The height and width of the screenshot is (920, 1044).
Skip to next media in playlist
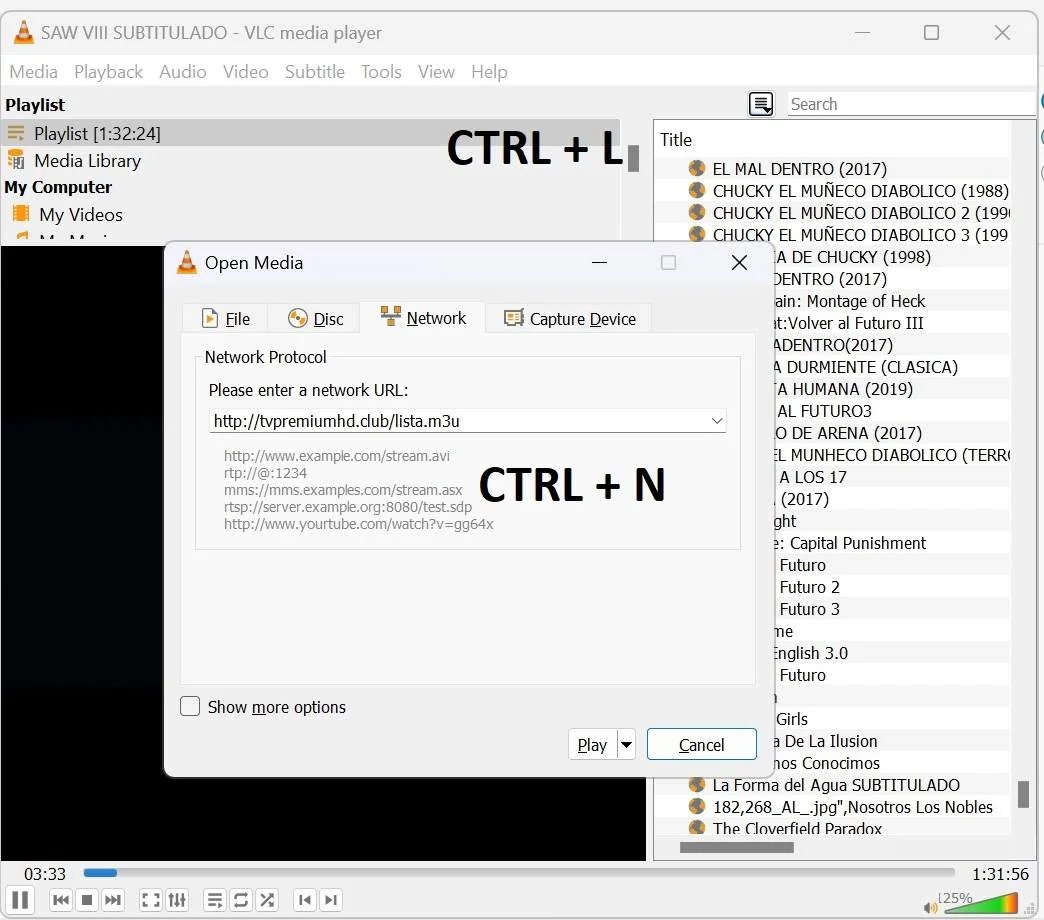point(113,900)
